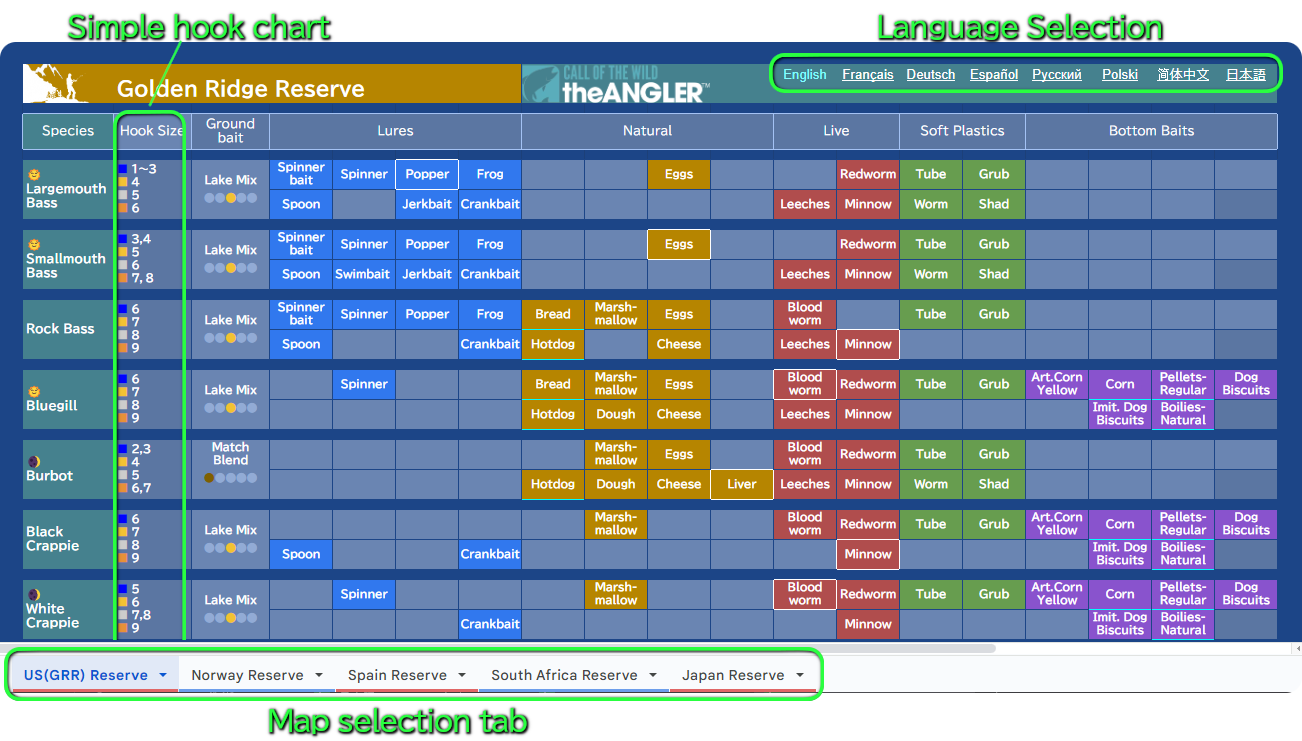This screenshot has height=741, width=1302.
Task: Open the US(GRR) Reserve tab dropdown arrow
Action: point(163,675)
